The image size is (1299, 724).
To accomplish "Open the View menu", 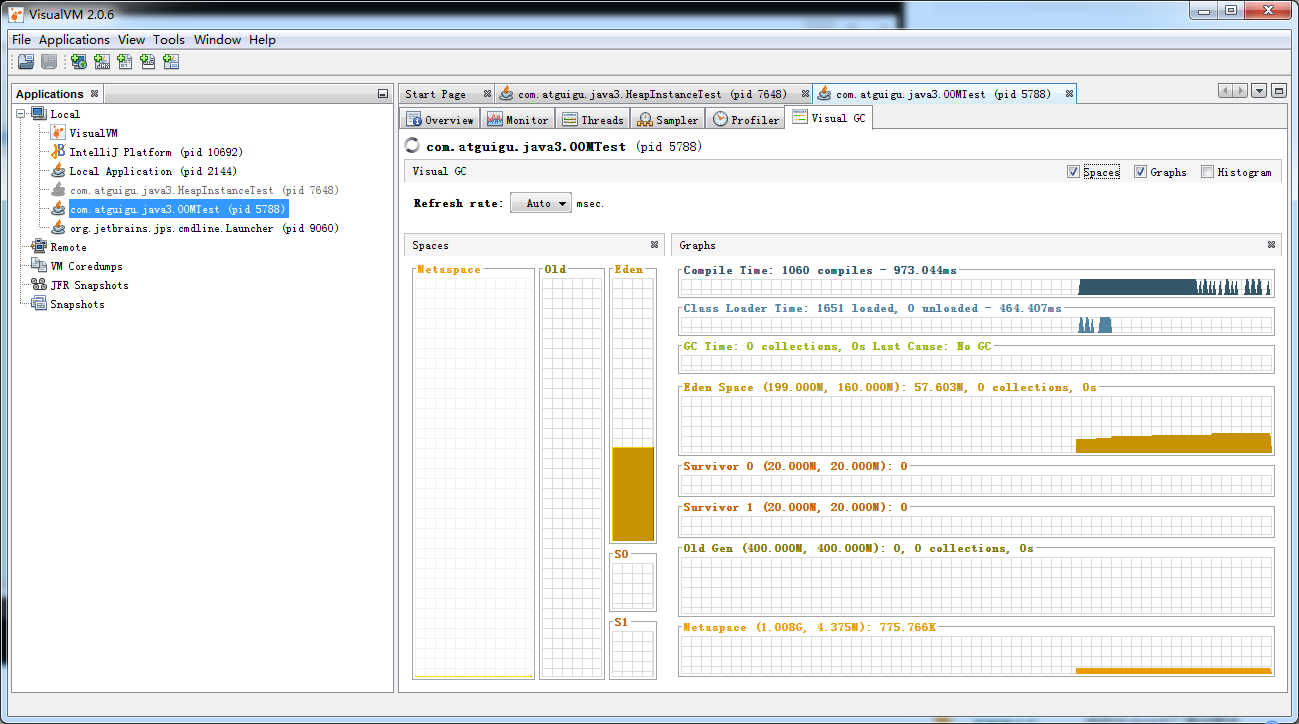I will 131,40.
